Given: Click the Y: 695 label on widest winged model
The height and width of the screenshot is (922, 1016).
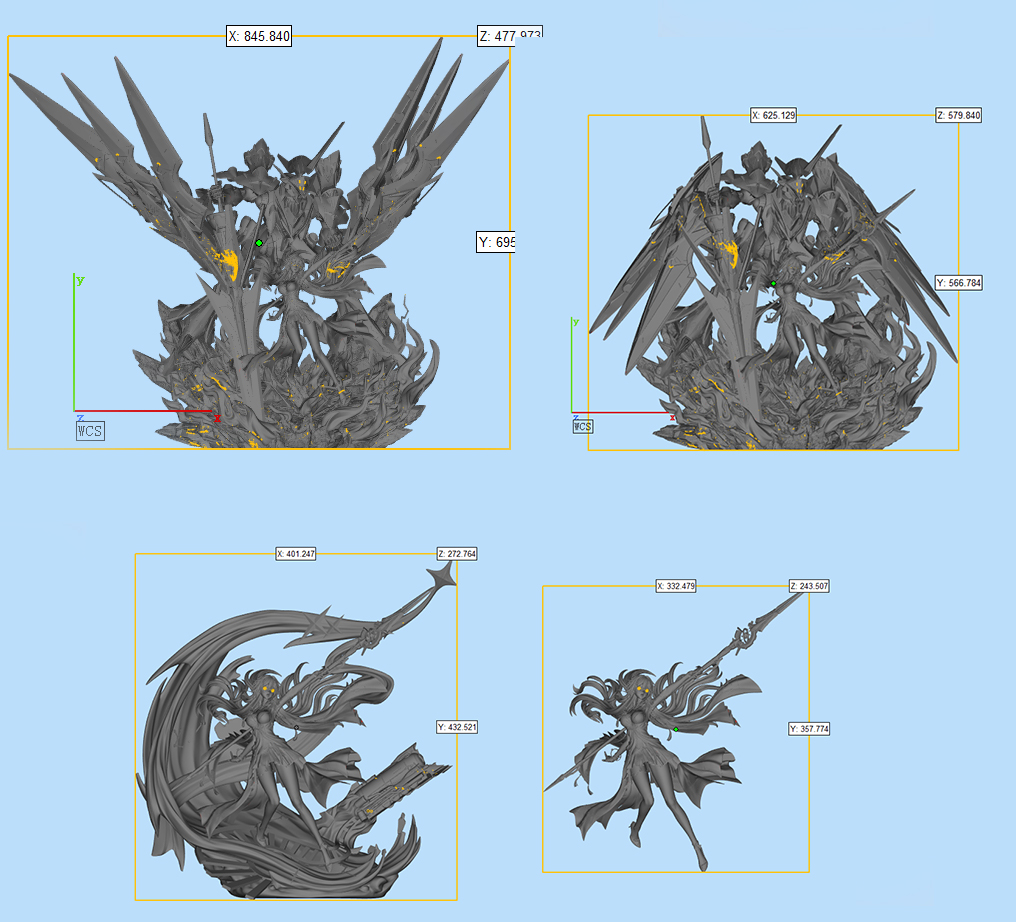Looking at the screenshot, I should (x=496, y=242).
